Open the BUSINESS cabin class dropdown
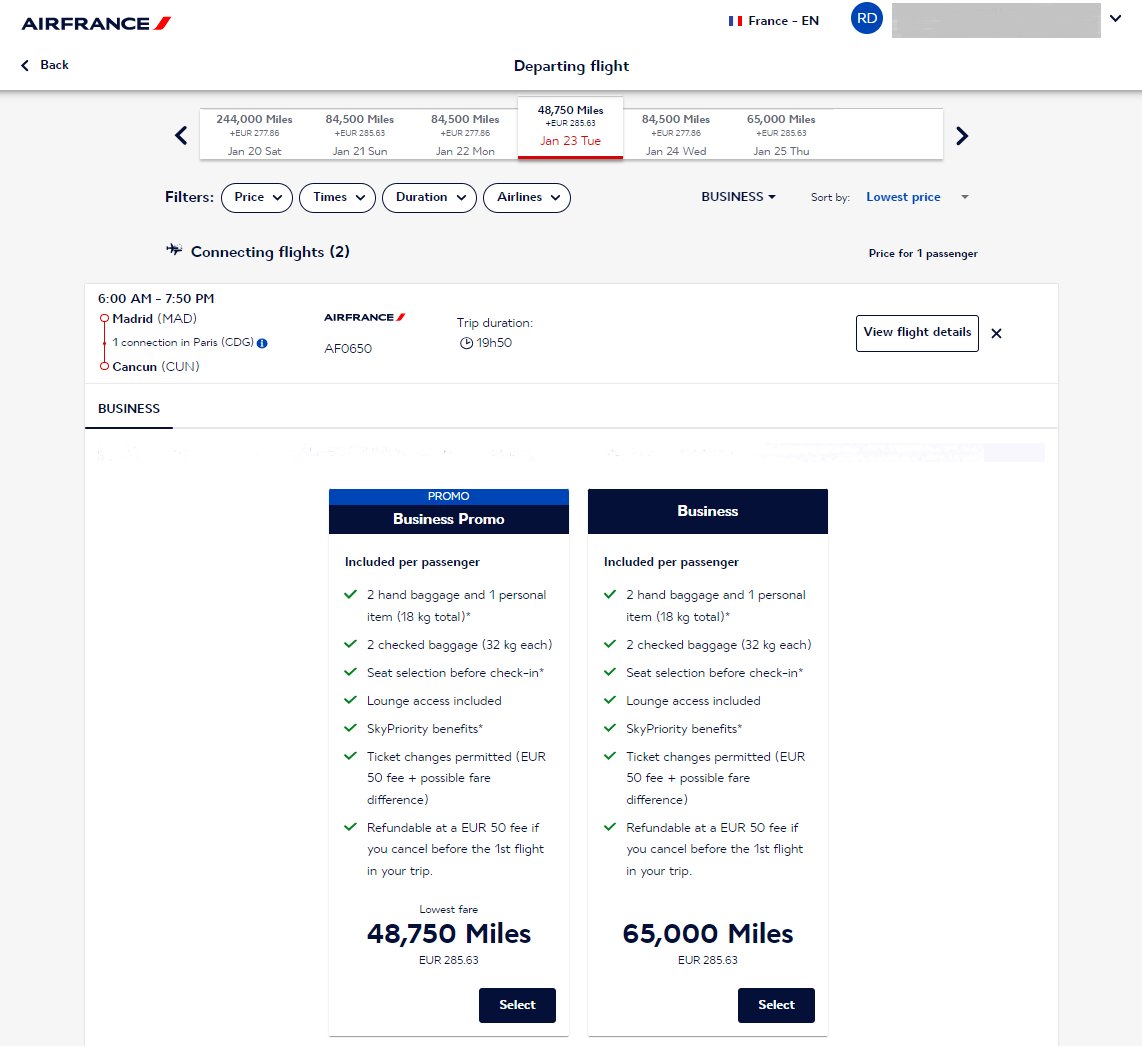This screenshot has height=1046, width=1142. (739, 197)
